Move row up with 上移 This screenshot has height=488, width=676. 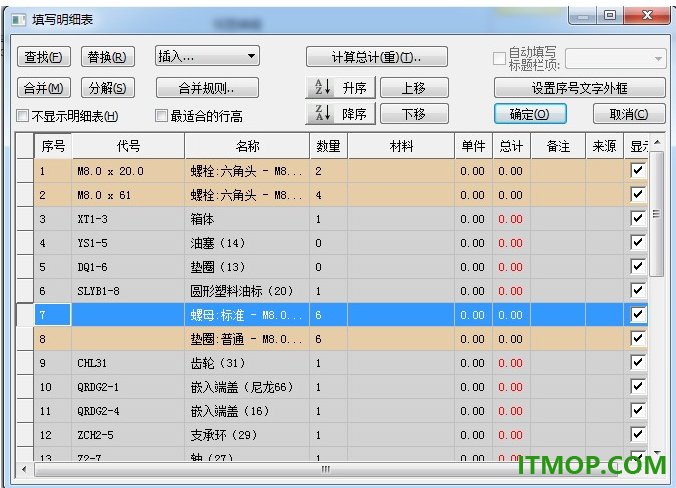(414, 88)
